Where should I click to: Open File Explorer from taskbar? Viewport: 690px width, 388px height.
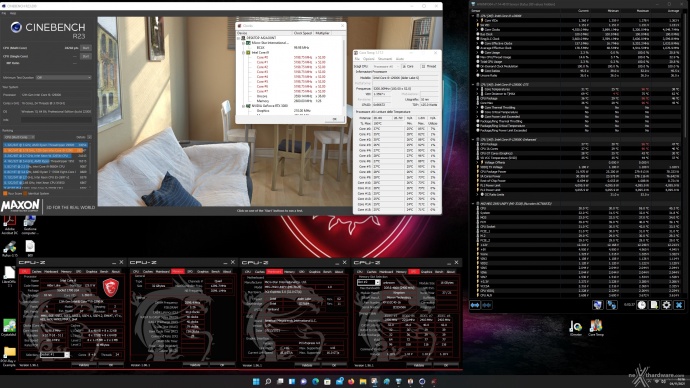click(x=363, y=381)
